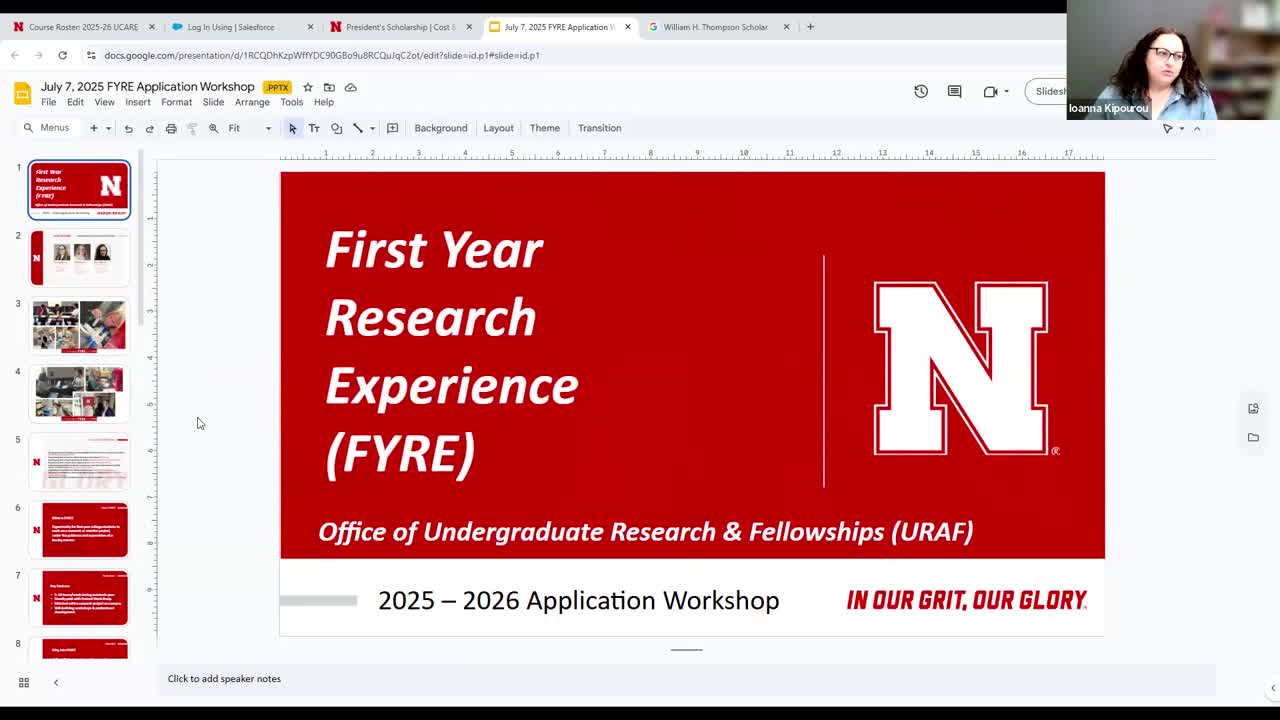
Task: Open the Help menu
Action: tap(324, 102)
